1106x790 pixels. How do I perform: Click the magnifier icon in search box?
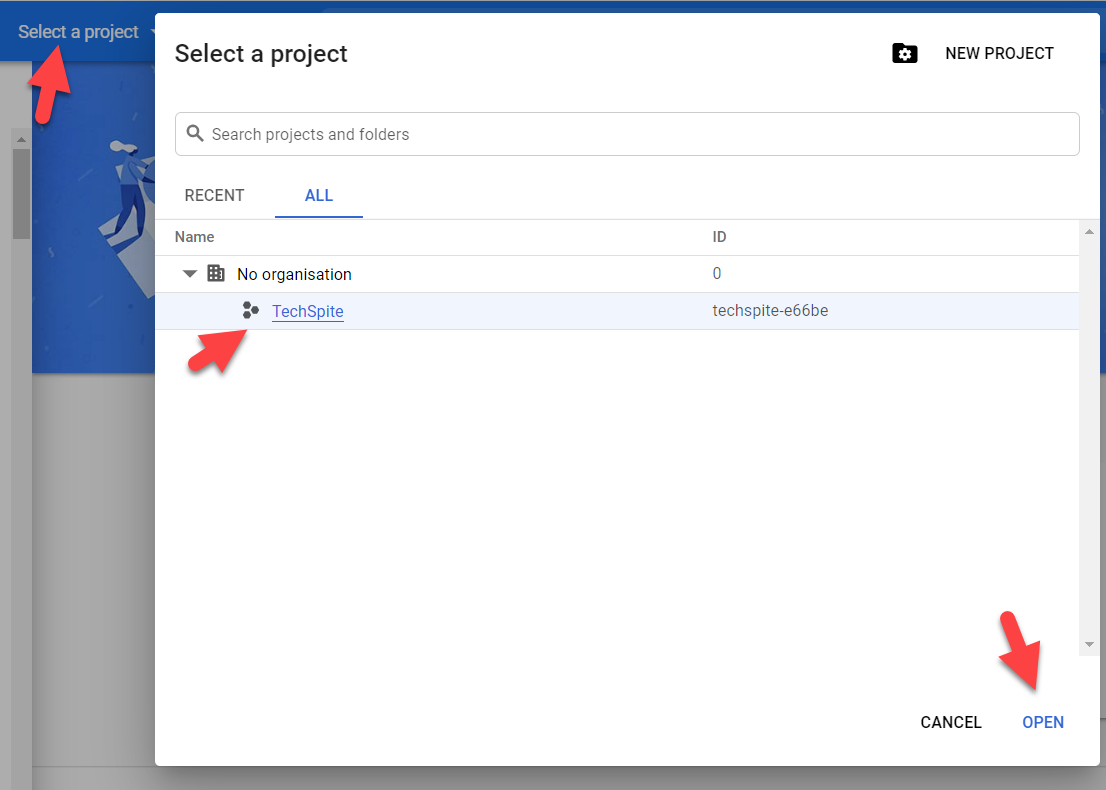196,134
